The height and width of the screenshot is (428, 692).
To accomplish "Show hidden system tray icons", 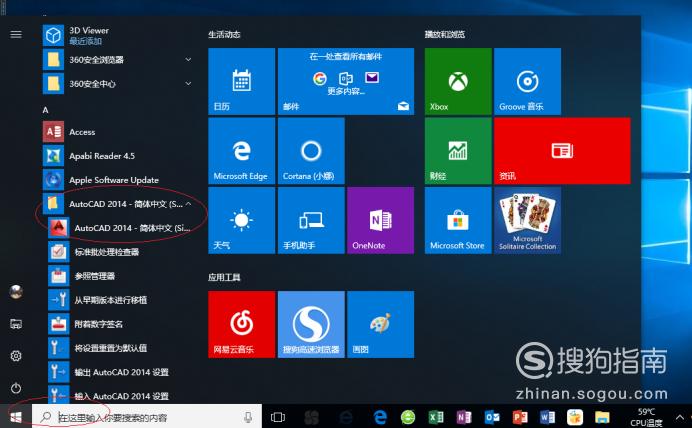I will [680, 417].
